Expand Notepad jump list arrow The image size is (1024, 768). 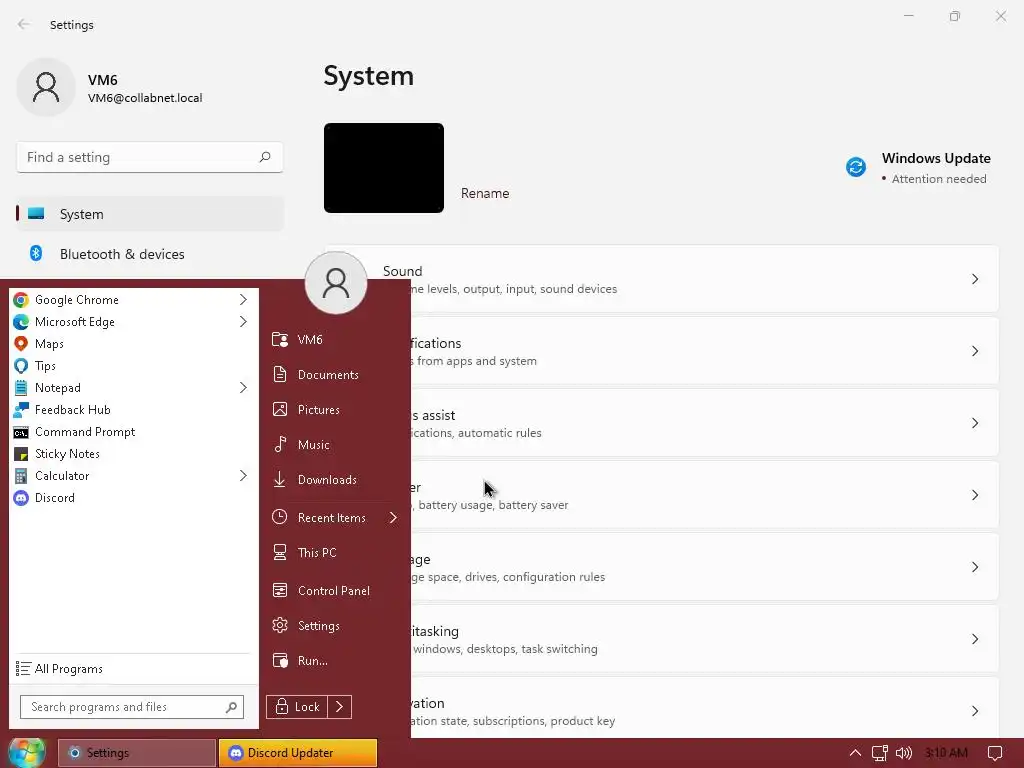243,387
